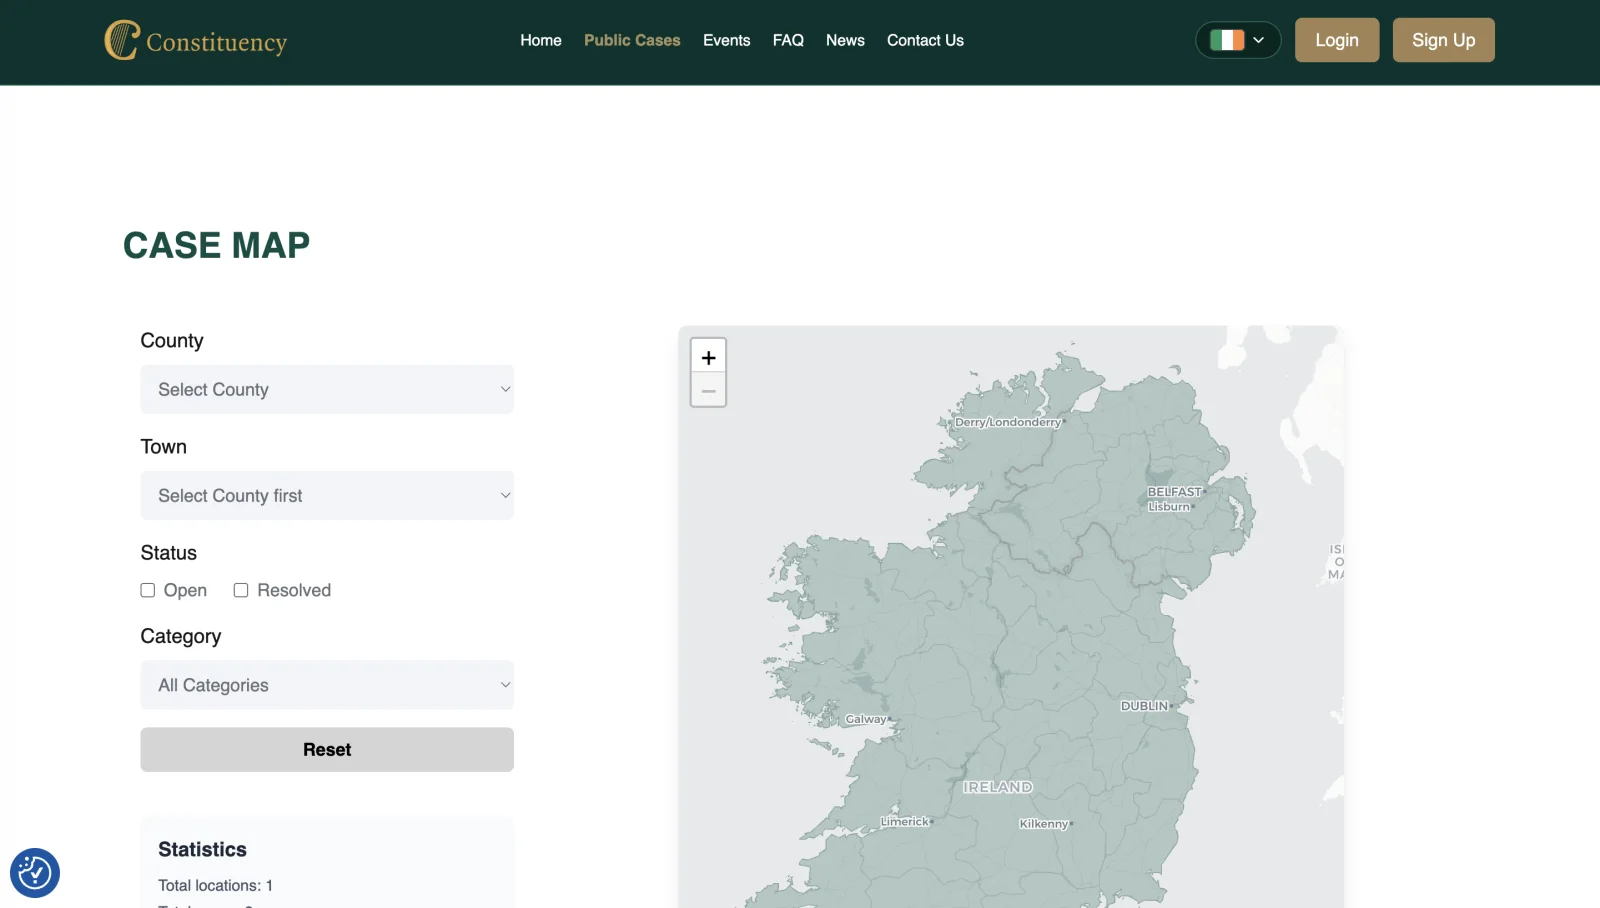This screenshot has width=1600, height=908.
Task: Click the Statistics heading
Action: pos(202,849)
